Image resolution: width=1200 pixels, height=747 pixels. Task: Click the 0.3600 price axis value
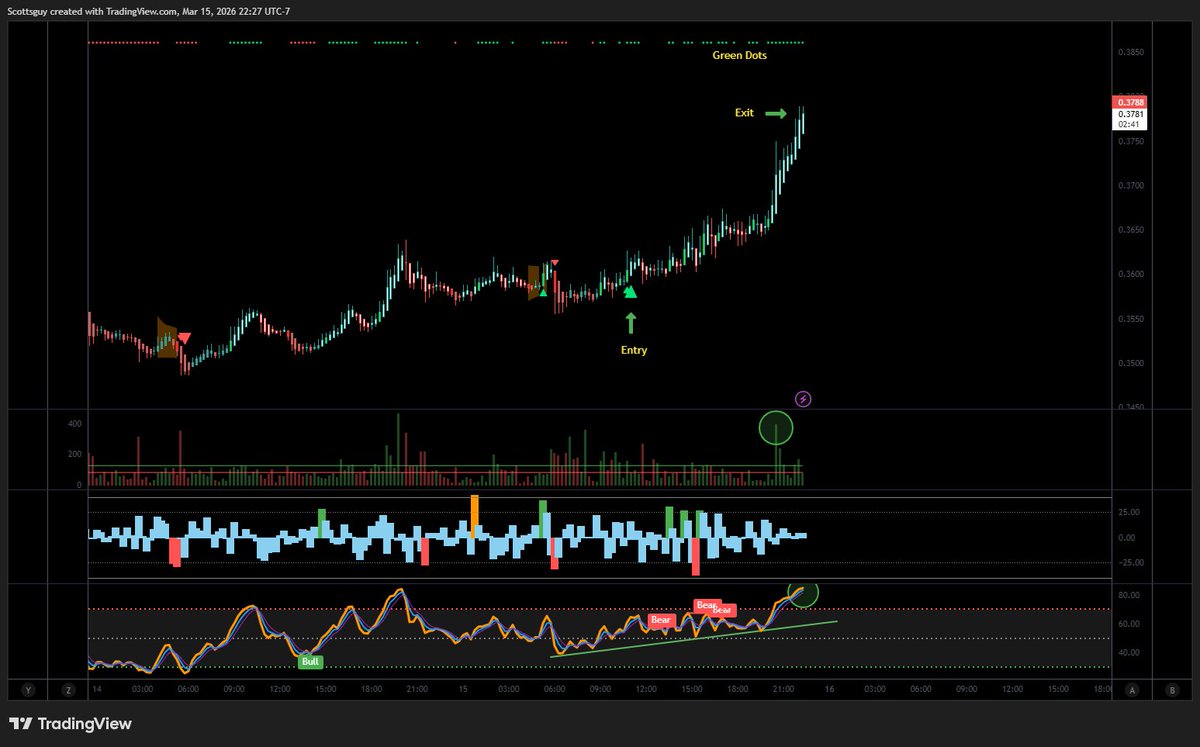coord(1131,274)
